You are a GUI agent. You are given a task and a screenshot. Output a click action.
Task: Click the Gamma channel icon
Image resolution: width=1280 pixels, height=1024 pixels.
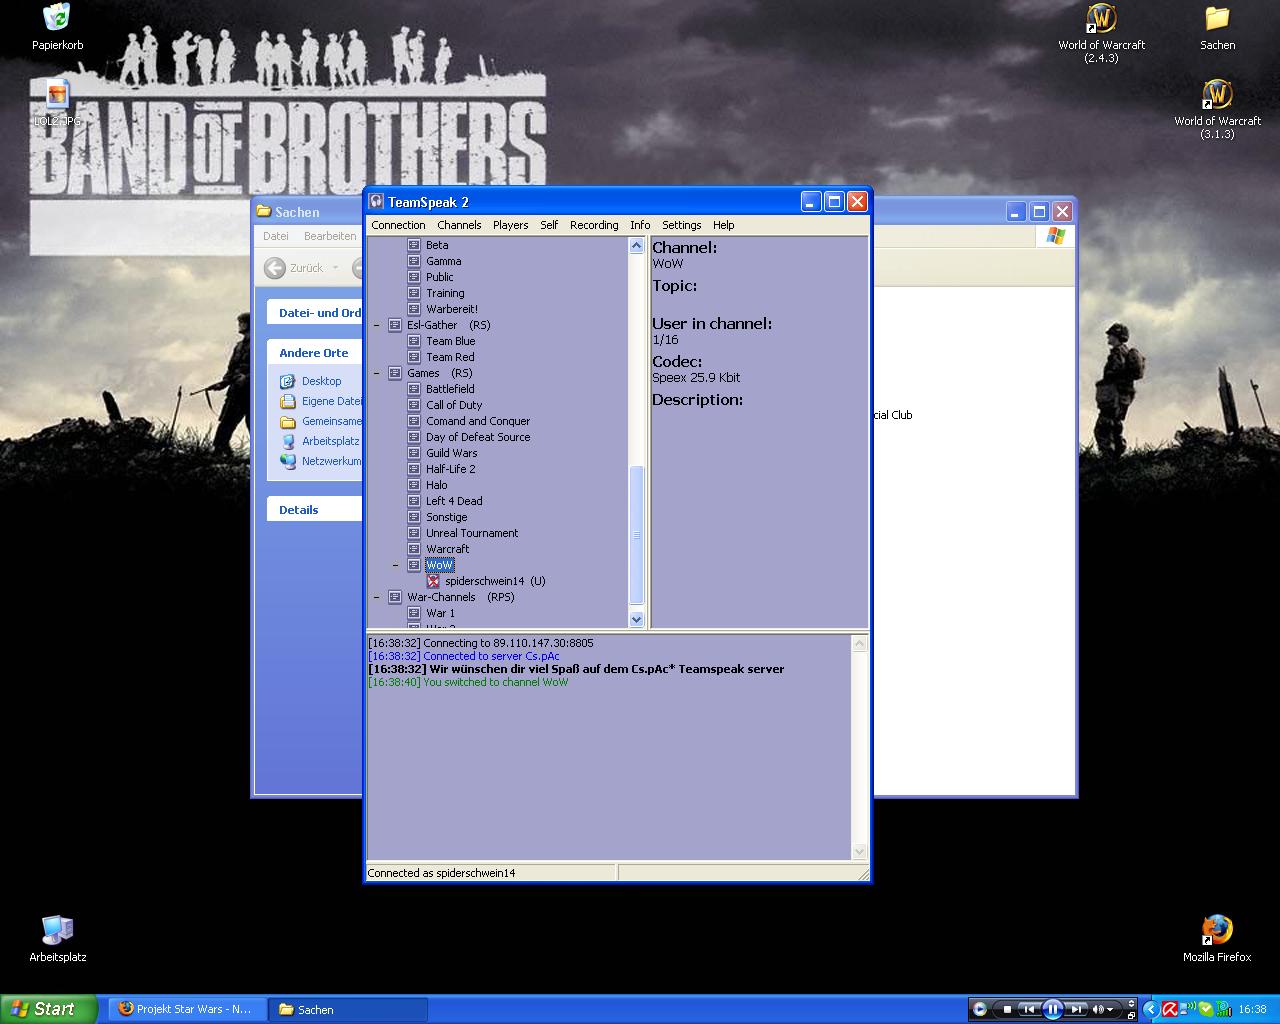414,261
